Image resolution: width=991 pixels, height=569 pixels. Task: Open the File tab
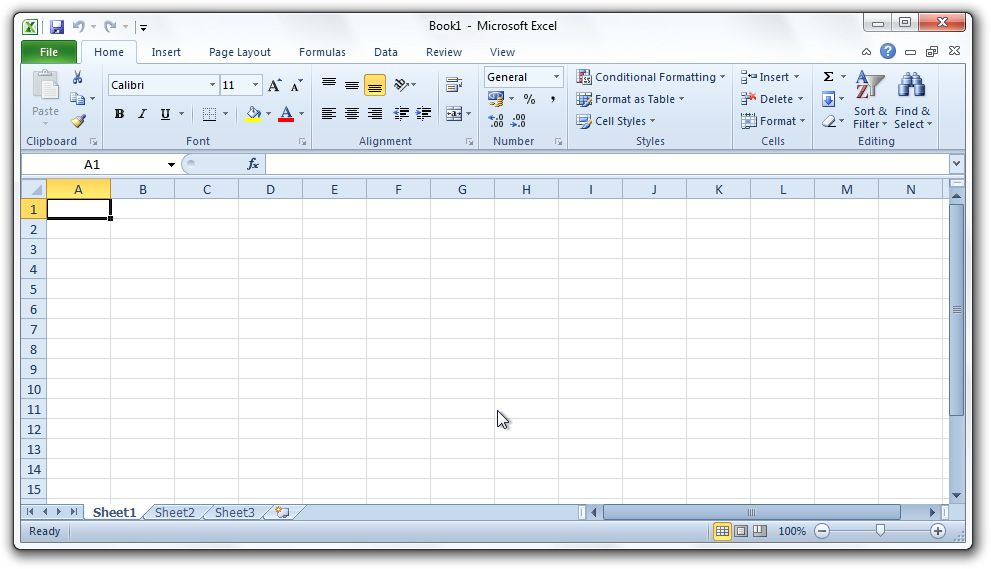click(x=49, y=52)
